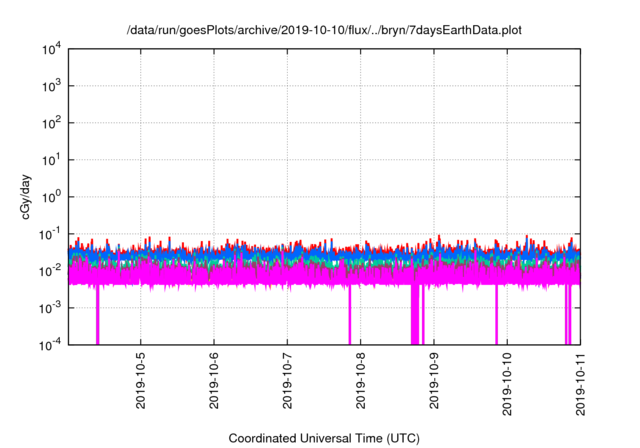
Task: Click the 10^4 y-axis tick label
Action: [51, 49]
